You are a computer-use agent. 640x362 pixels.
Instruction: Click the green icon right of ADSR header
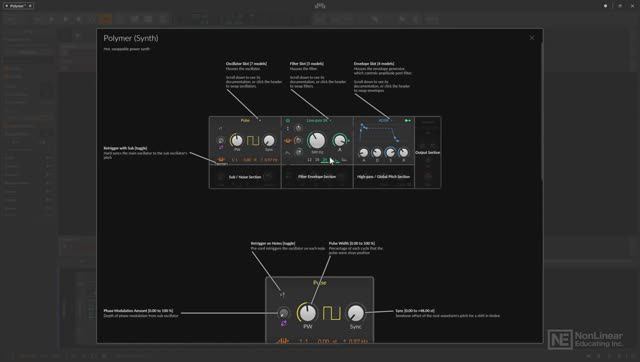point(408,120)
